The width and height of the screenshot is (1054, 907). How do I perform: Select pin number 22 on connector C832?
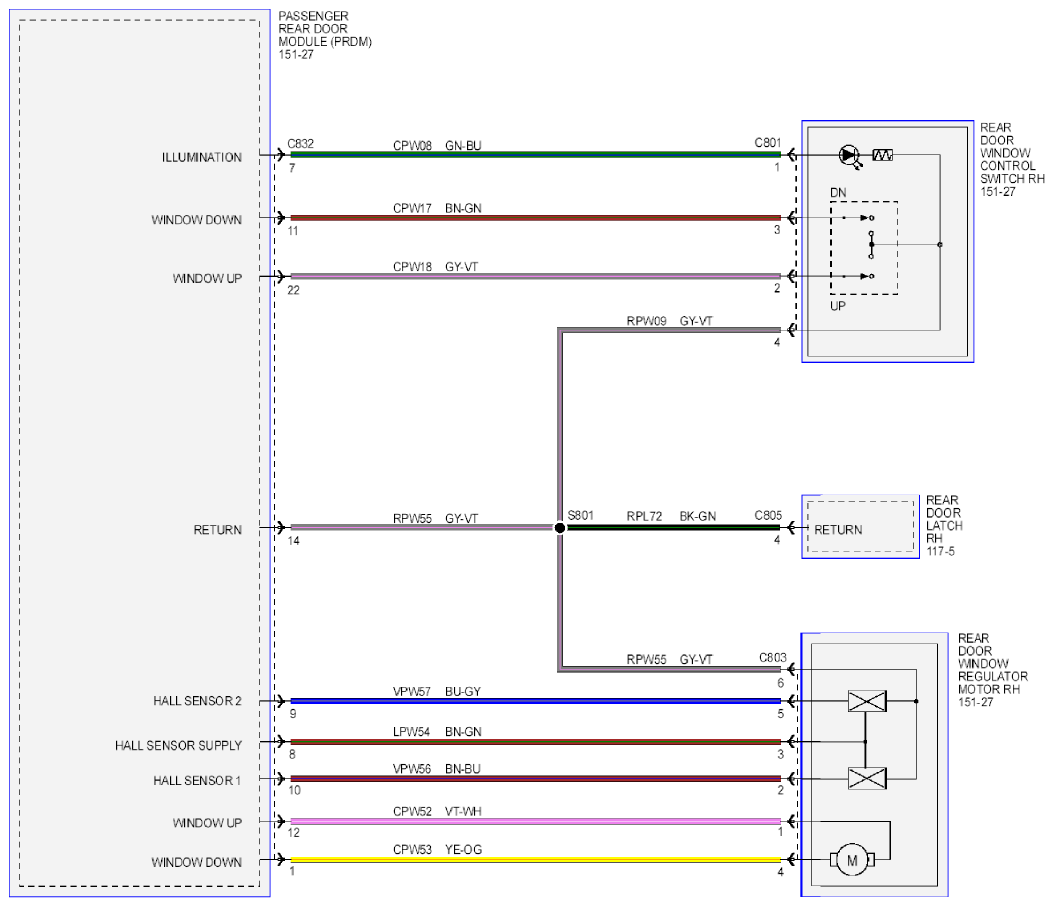[294, 290]
